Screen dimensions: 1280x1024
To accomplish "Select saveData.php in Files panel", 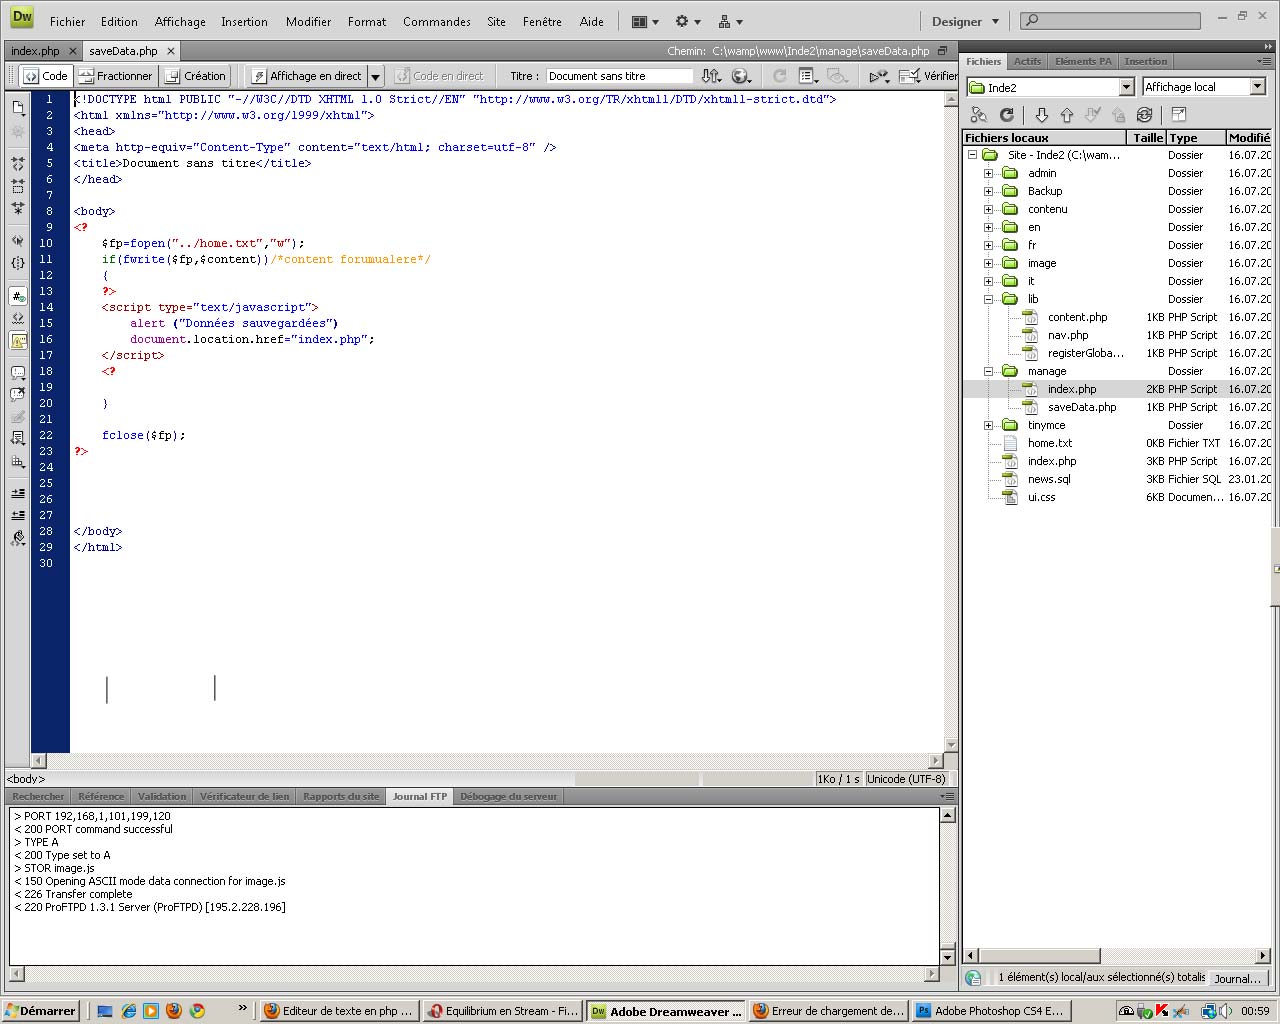I will (x=1082, y=407).
